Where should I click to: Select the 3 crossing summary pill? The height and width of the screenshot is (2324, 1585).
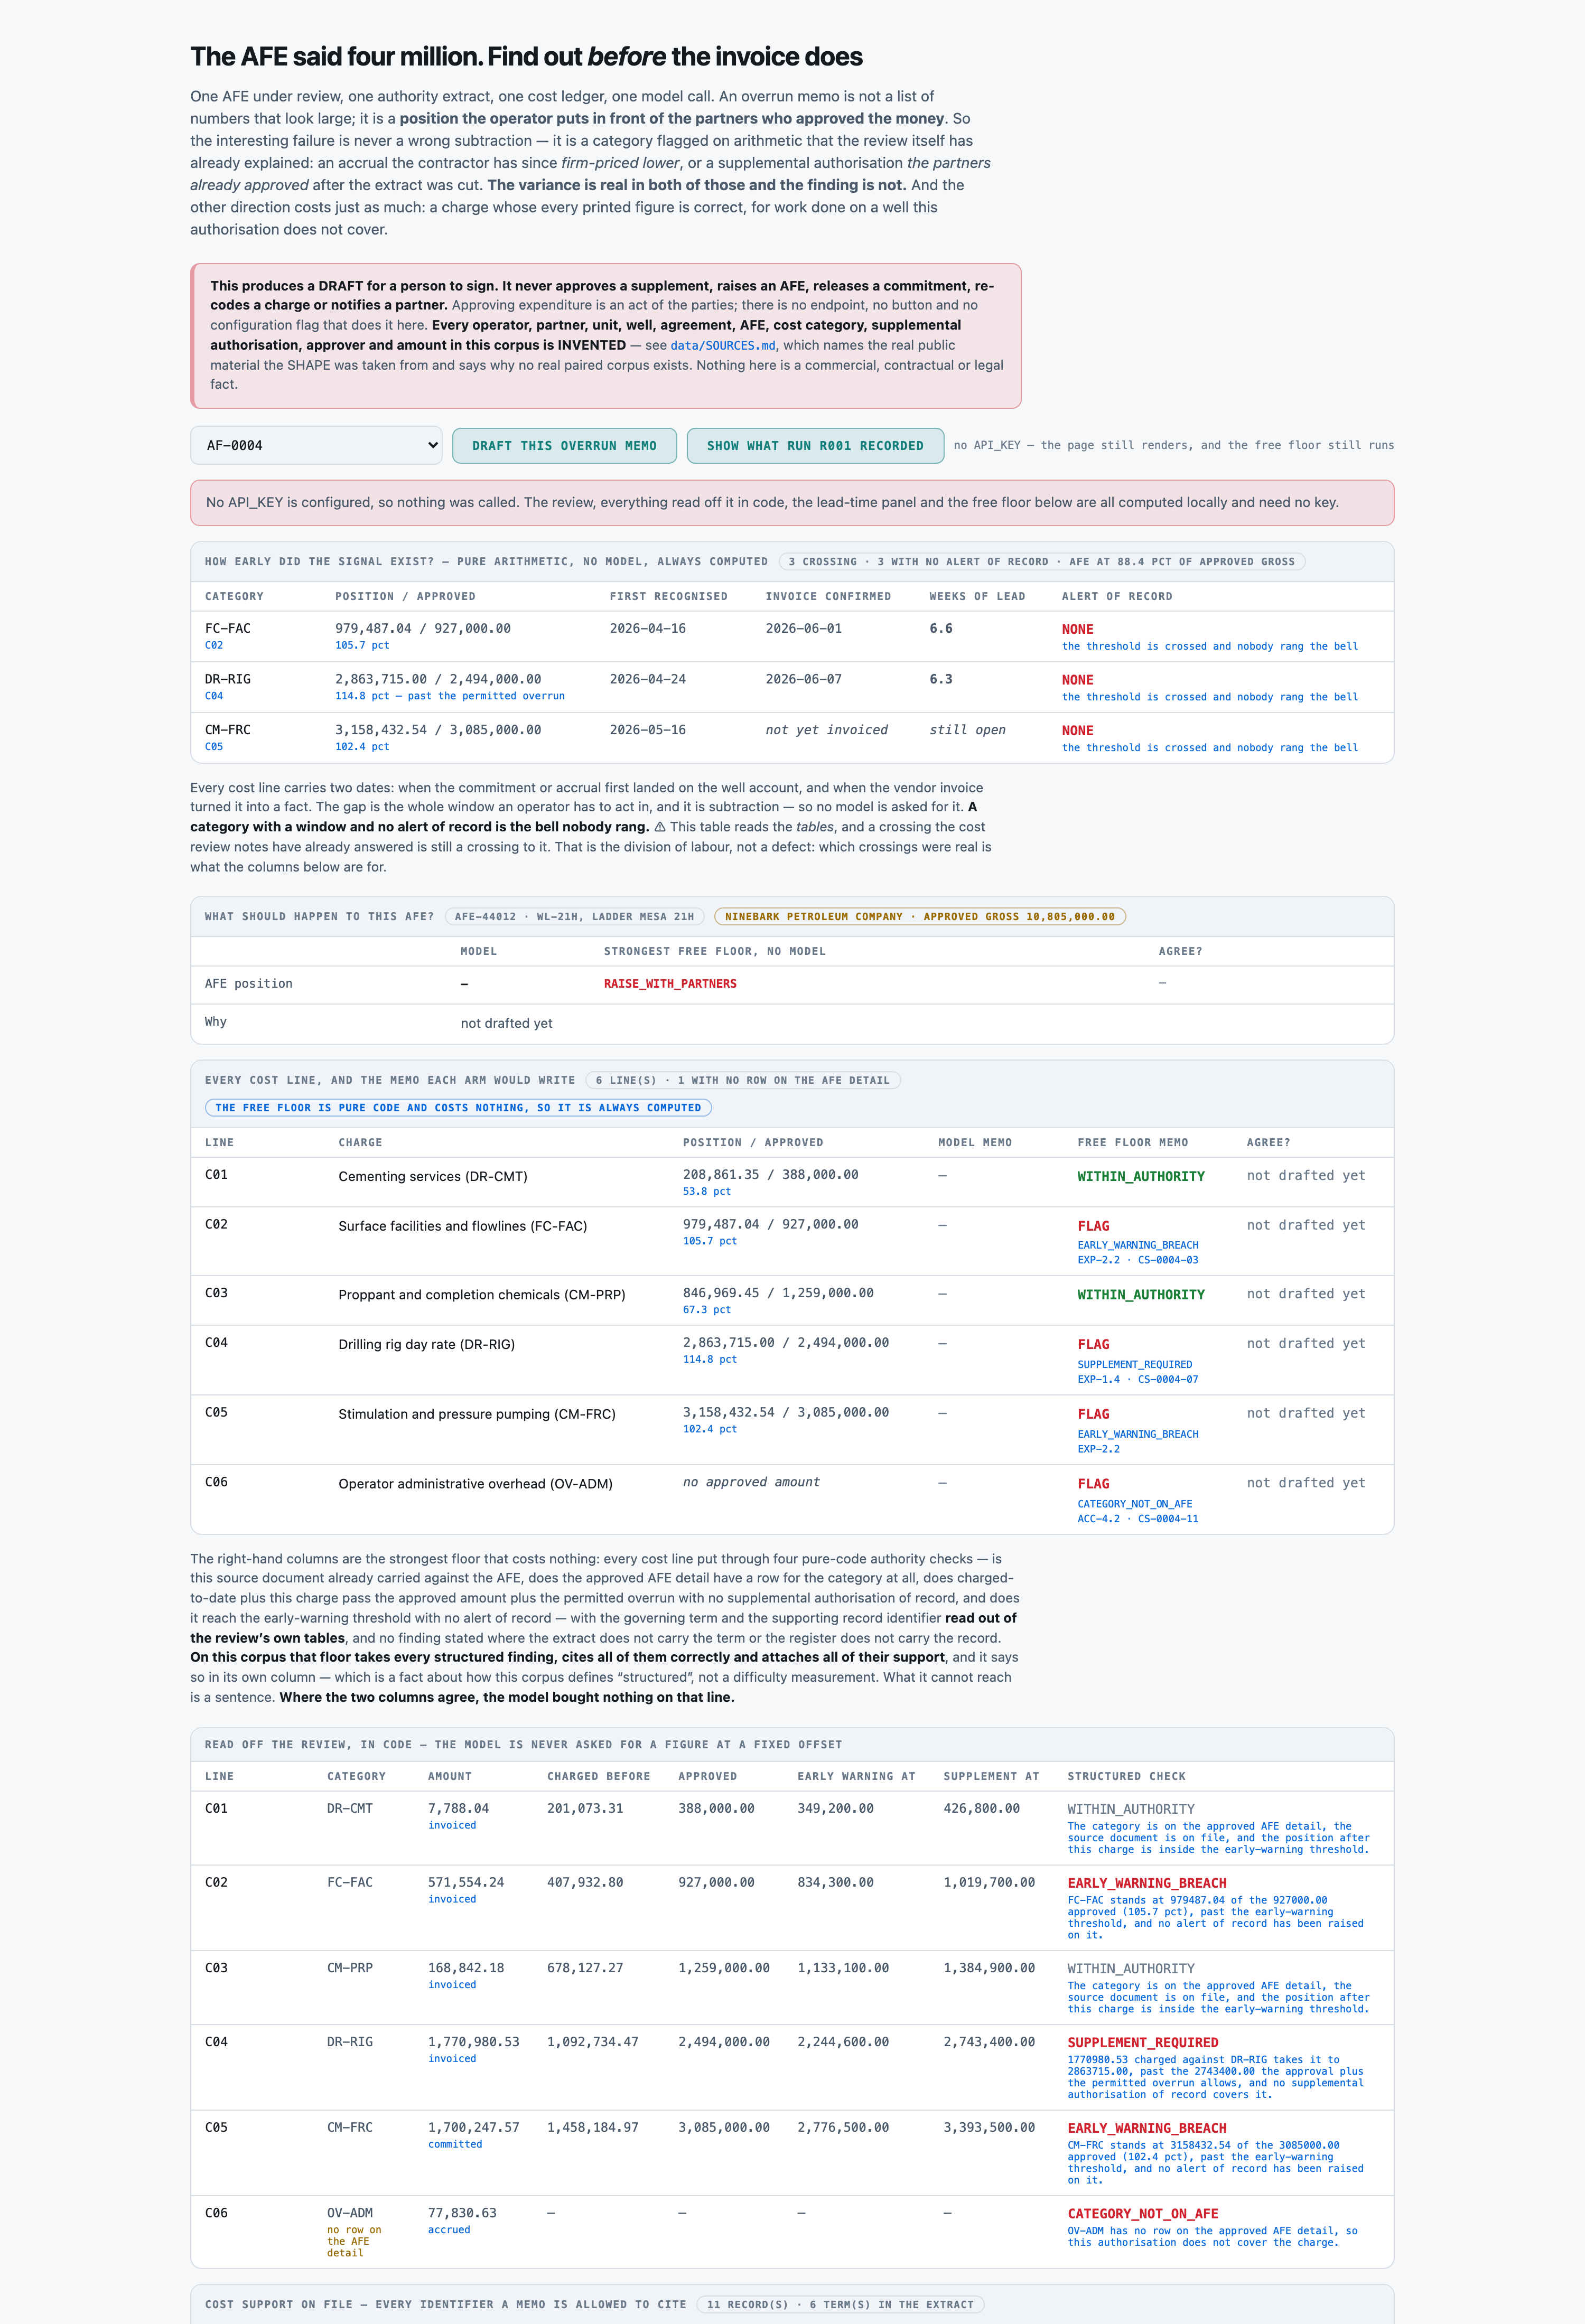(x=1041, y=562)
